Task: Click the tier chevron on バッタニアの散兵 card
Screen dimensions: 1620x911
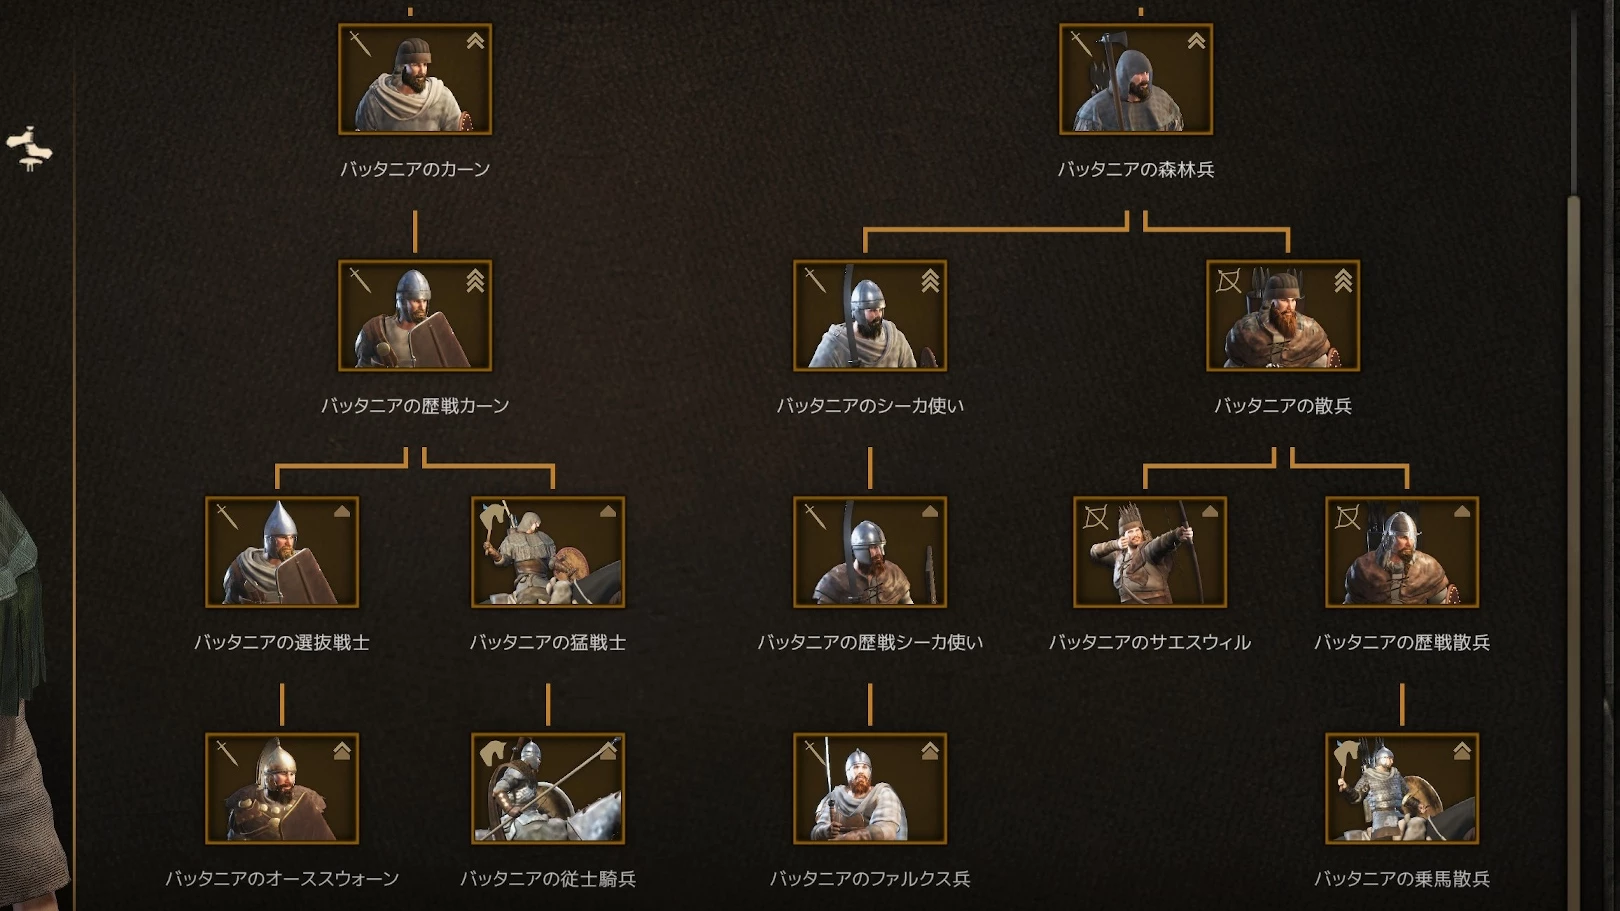Action: pyautogui.click(x=1343, y=281)
